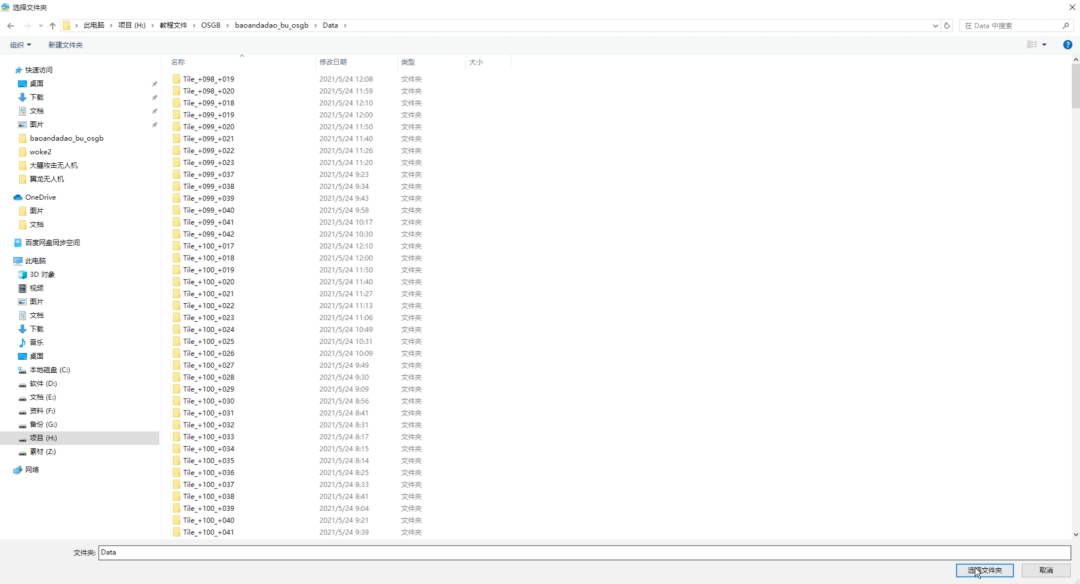
Task: Open 大疆攻击无人机 folder in sidebar
Action: point(53,165)
